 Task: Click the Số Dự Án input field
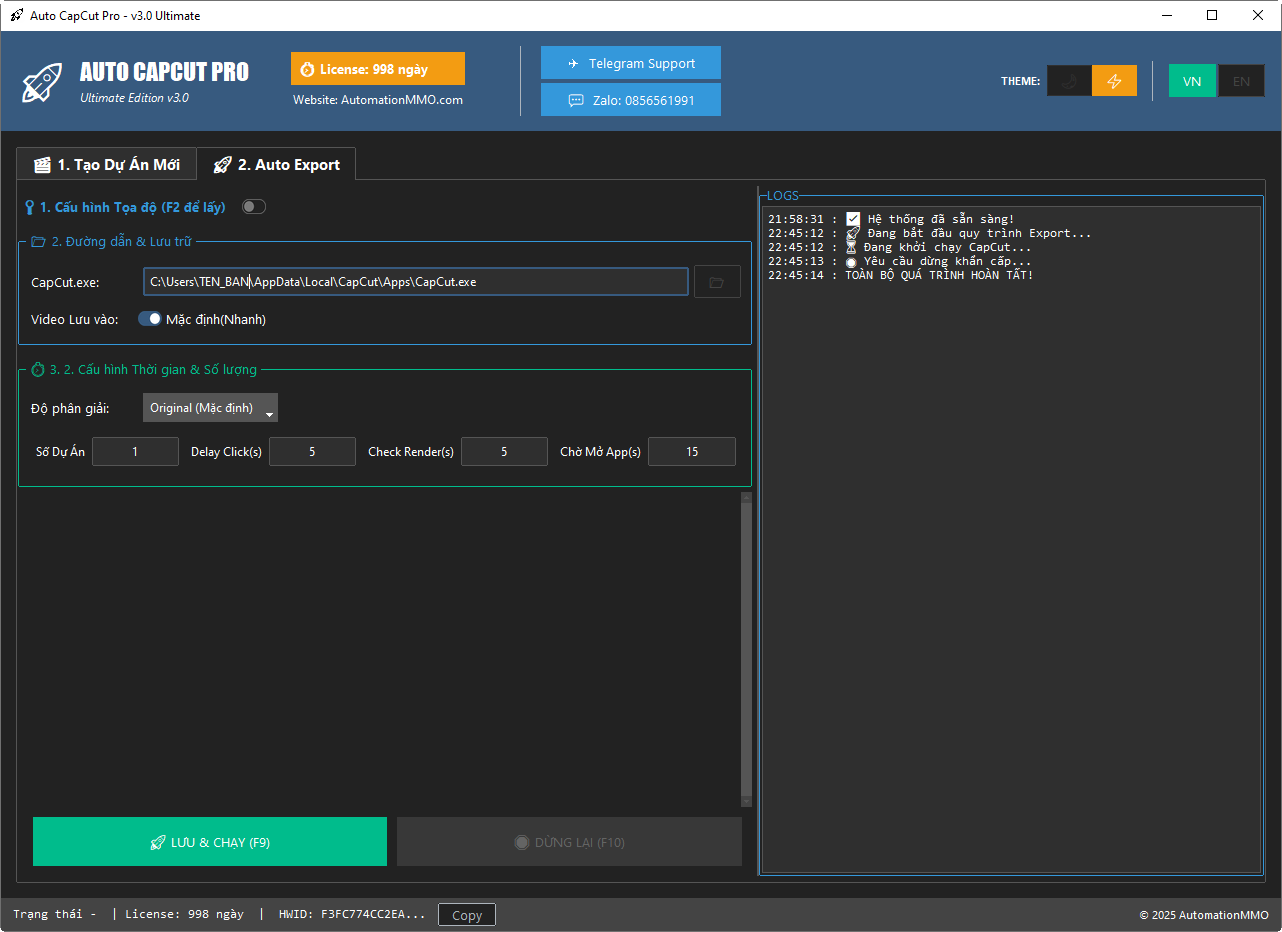tap(135, 452)
